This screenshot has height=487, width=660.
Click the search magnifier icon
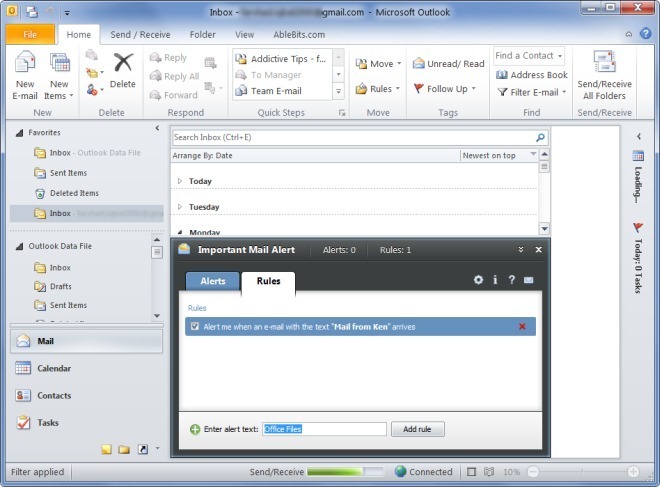pos(540,137)
